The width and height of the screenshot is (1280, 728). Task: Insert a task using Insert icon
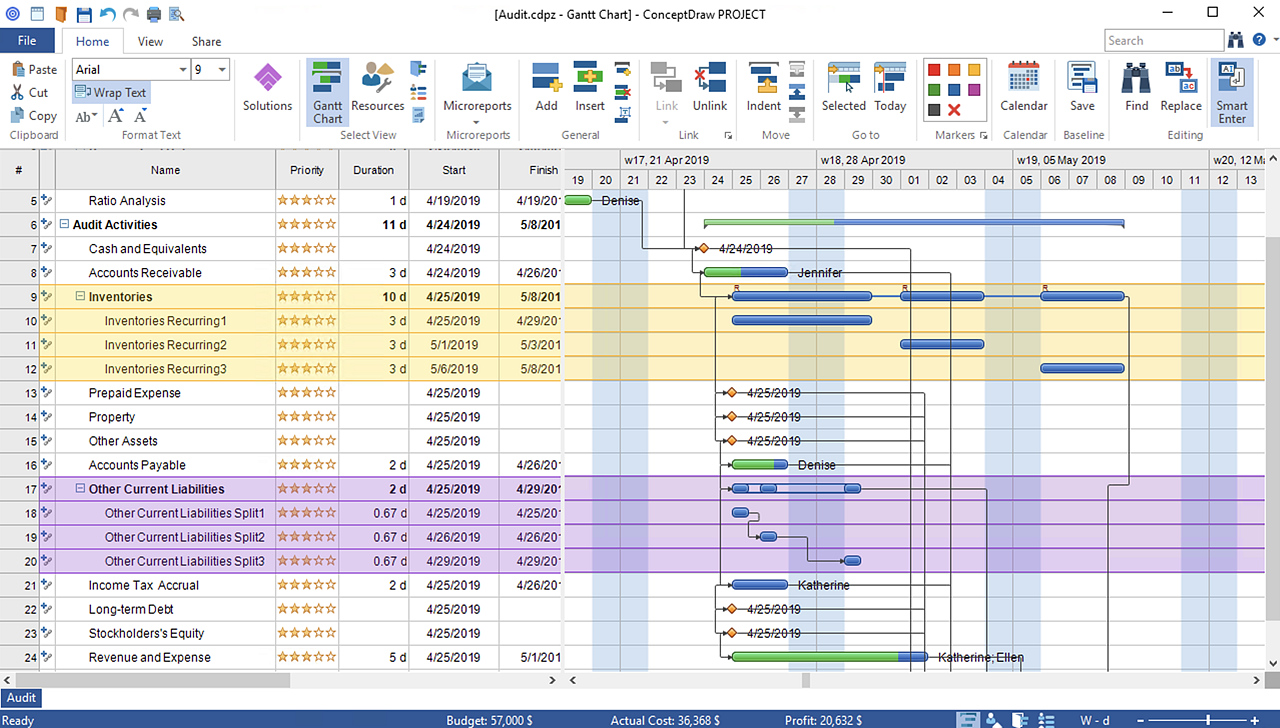pos(589,88)
